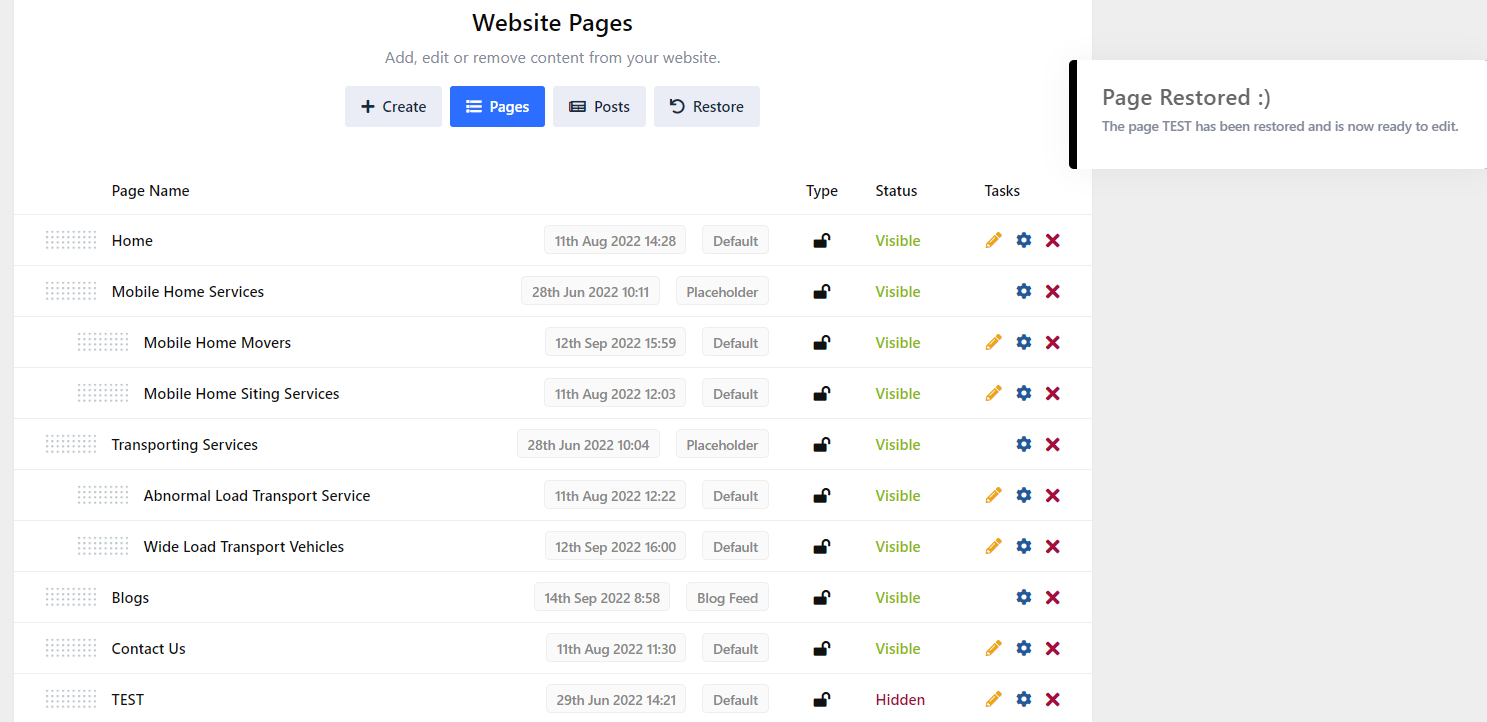The image size is (1487, 722).
Task: Select Abnormal Load Transport Service page name
Action: (x=257, y=496)
